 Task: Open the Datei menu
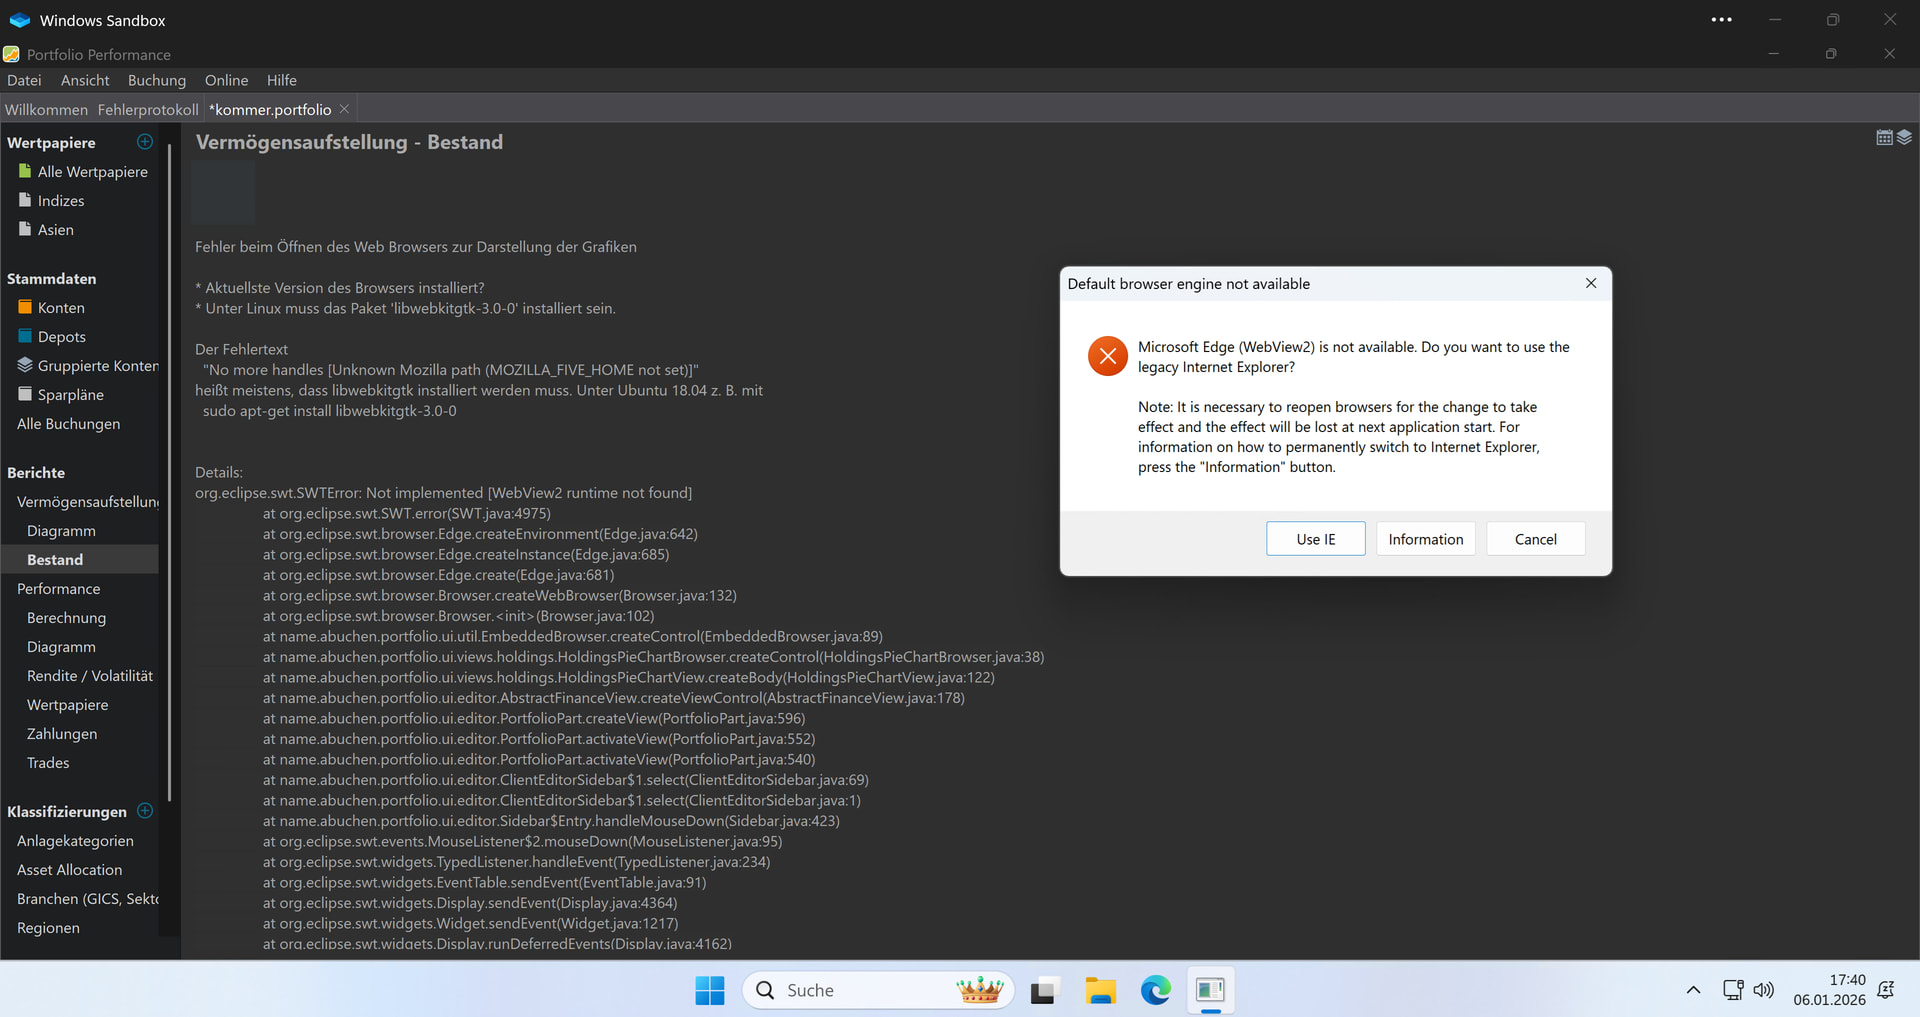(x=24, y=80)
